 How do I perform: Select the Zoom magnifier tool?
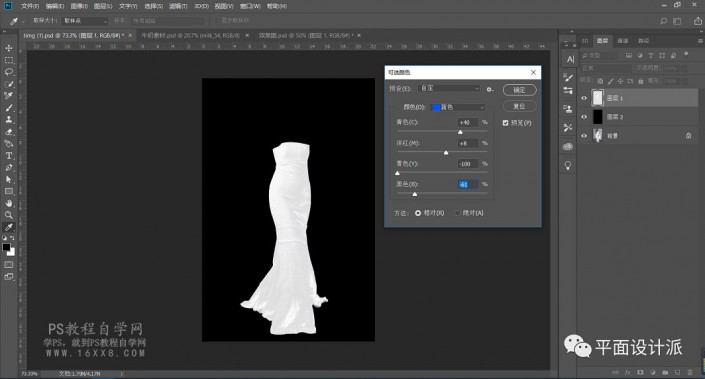[9, 215]
